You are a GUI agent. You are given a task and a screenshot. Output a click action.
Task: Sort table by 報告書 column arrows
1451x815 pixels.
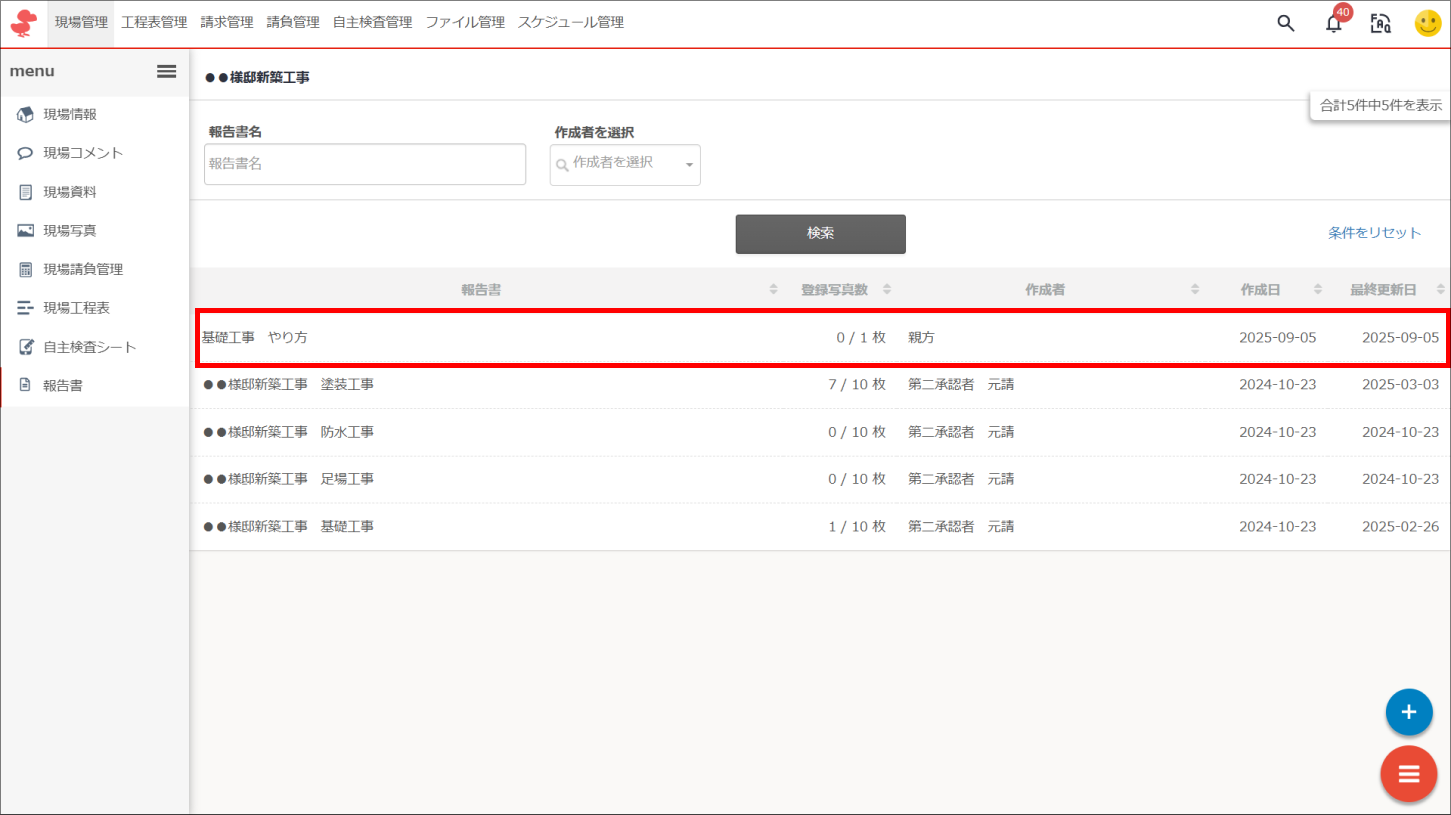click(x=773, y=290)
